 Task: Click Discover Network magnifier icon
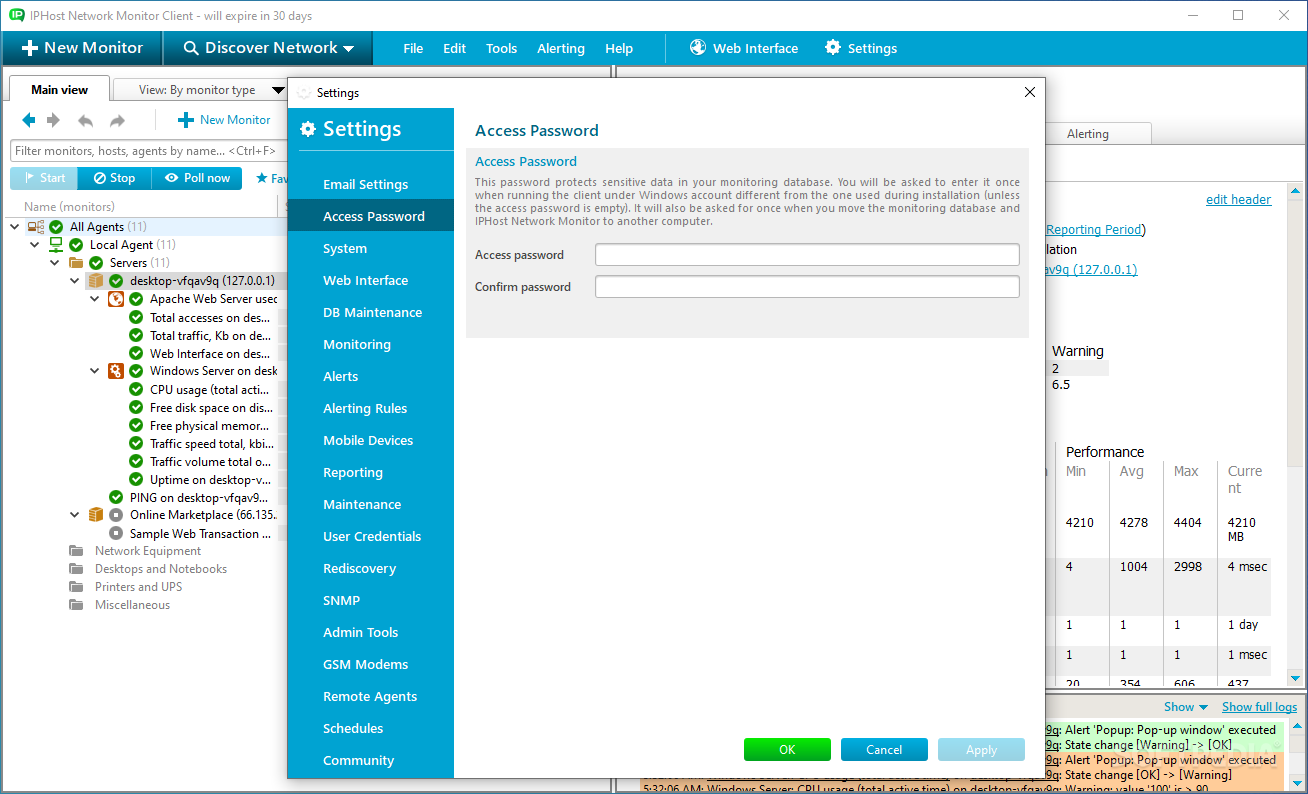click(x=189, y=48)
